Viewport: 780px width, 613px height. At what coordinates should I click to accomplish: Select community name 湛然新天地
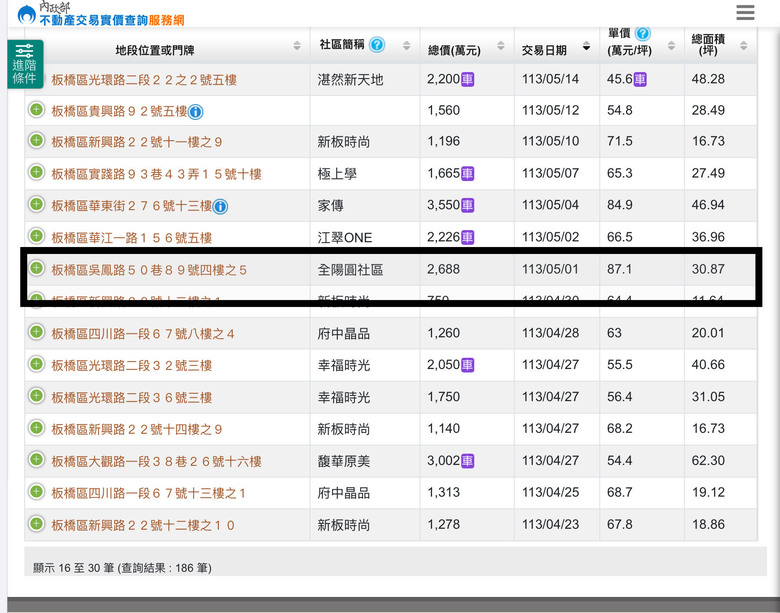(x=350, y=80)
